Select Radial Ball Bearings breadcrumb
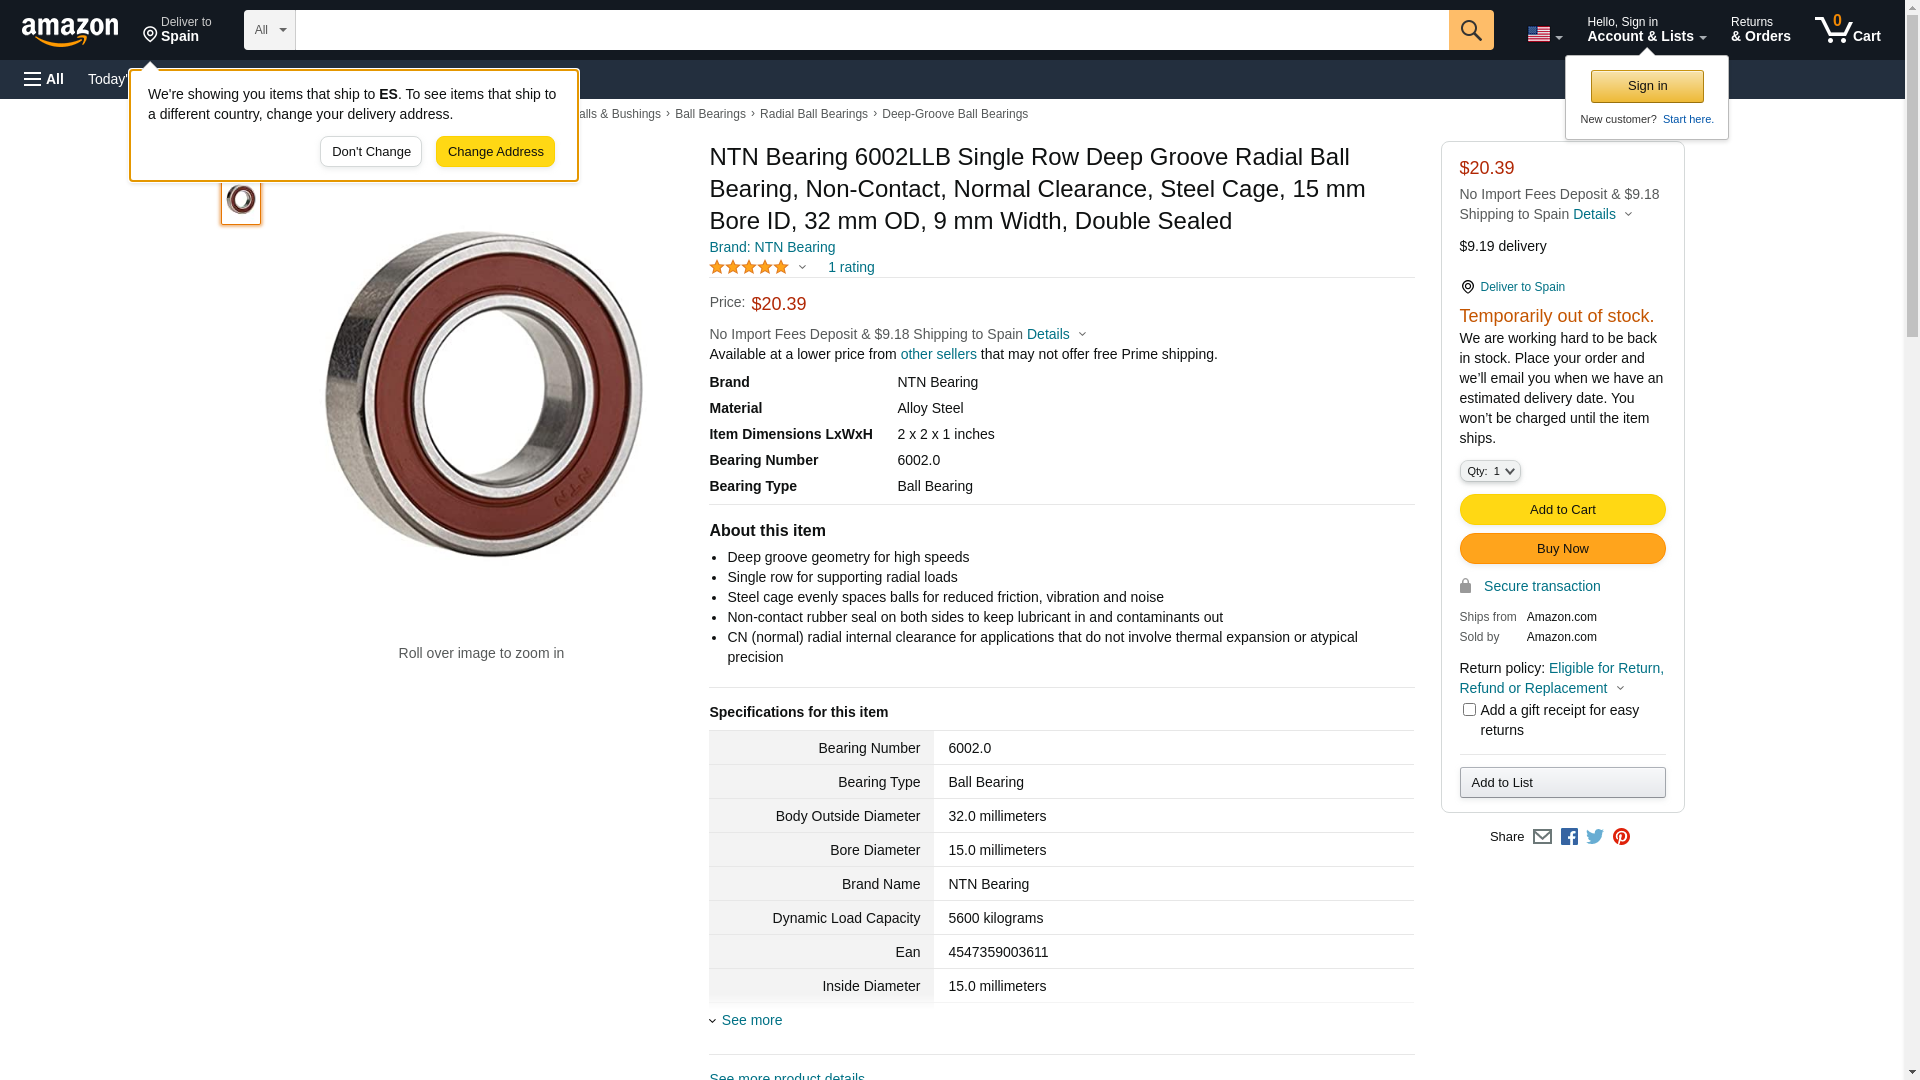Screen dimensions: 1920x1080 tap(813, 114)
